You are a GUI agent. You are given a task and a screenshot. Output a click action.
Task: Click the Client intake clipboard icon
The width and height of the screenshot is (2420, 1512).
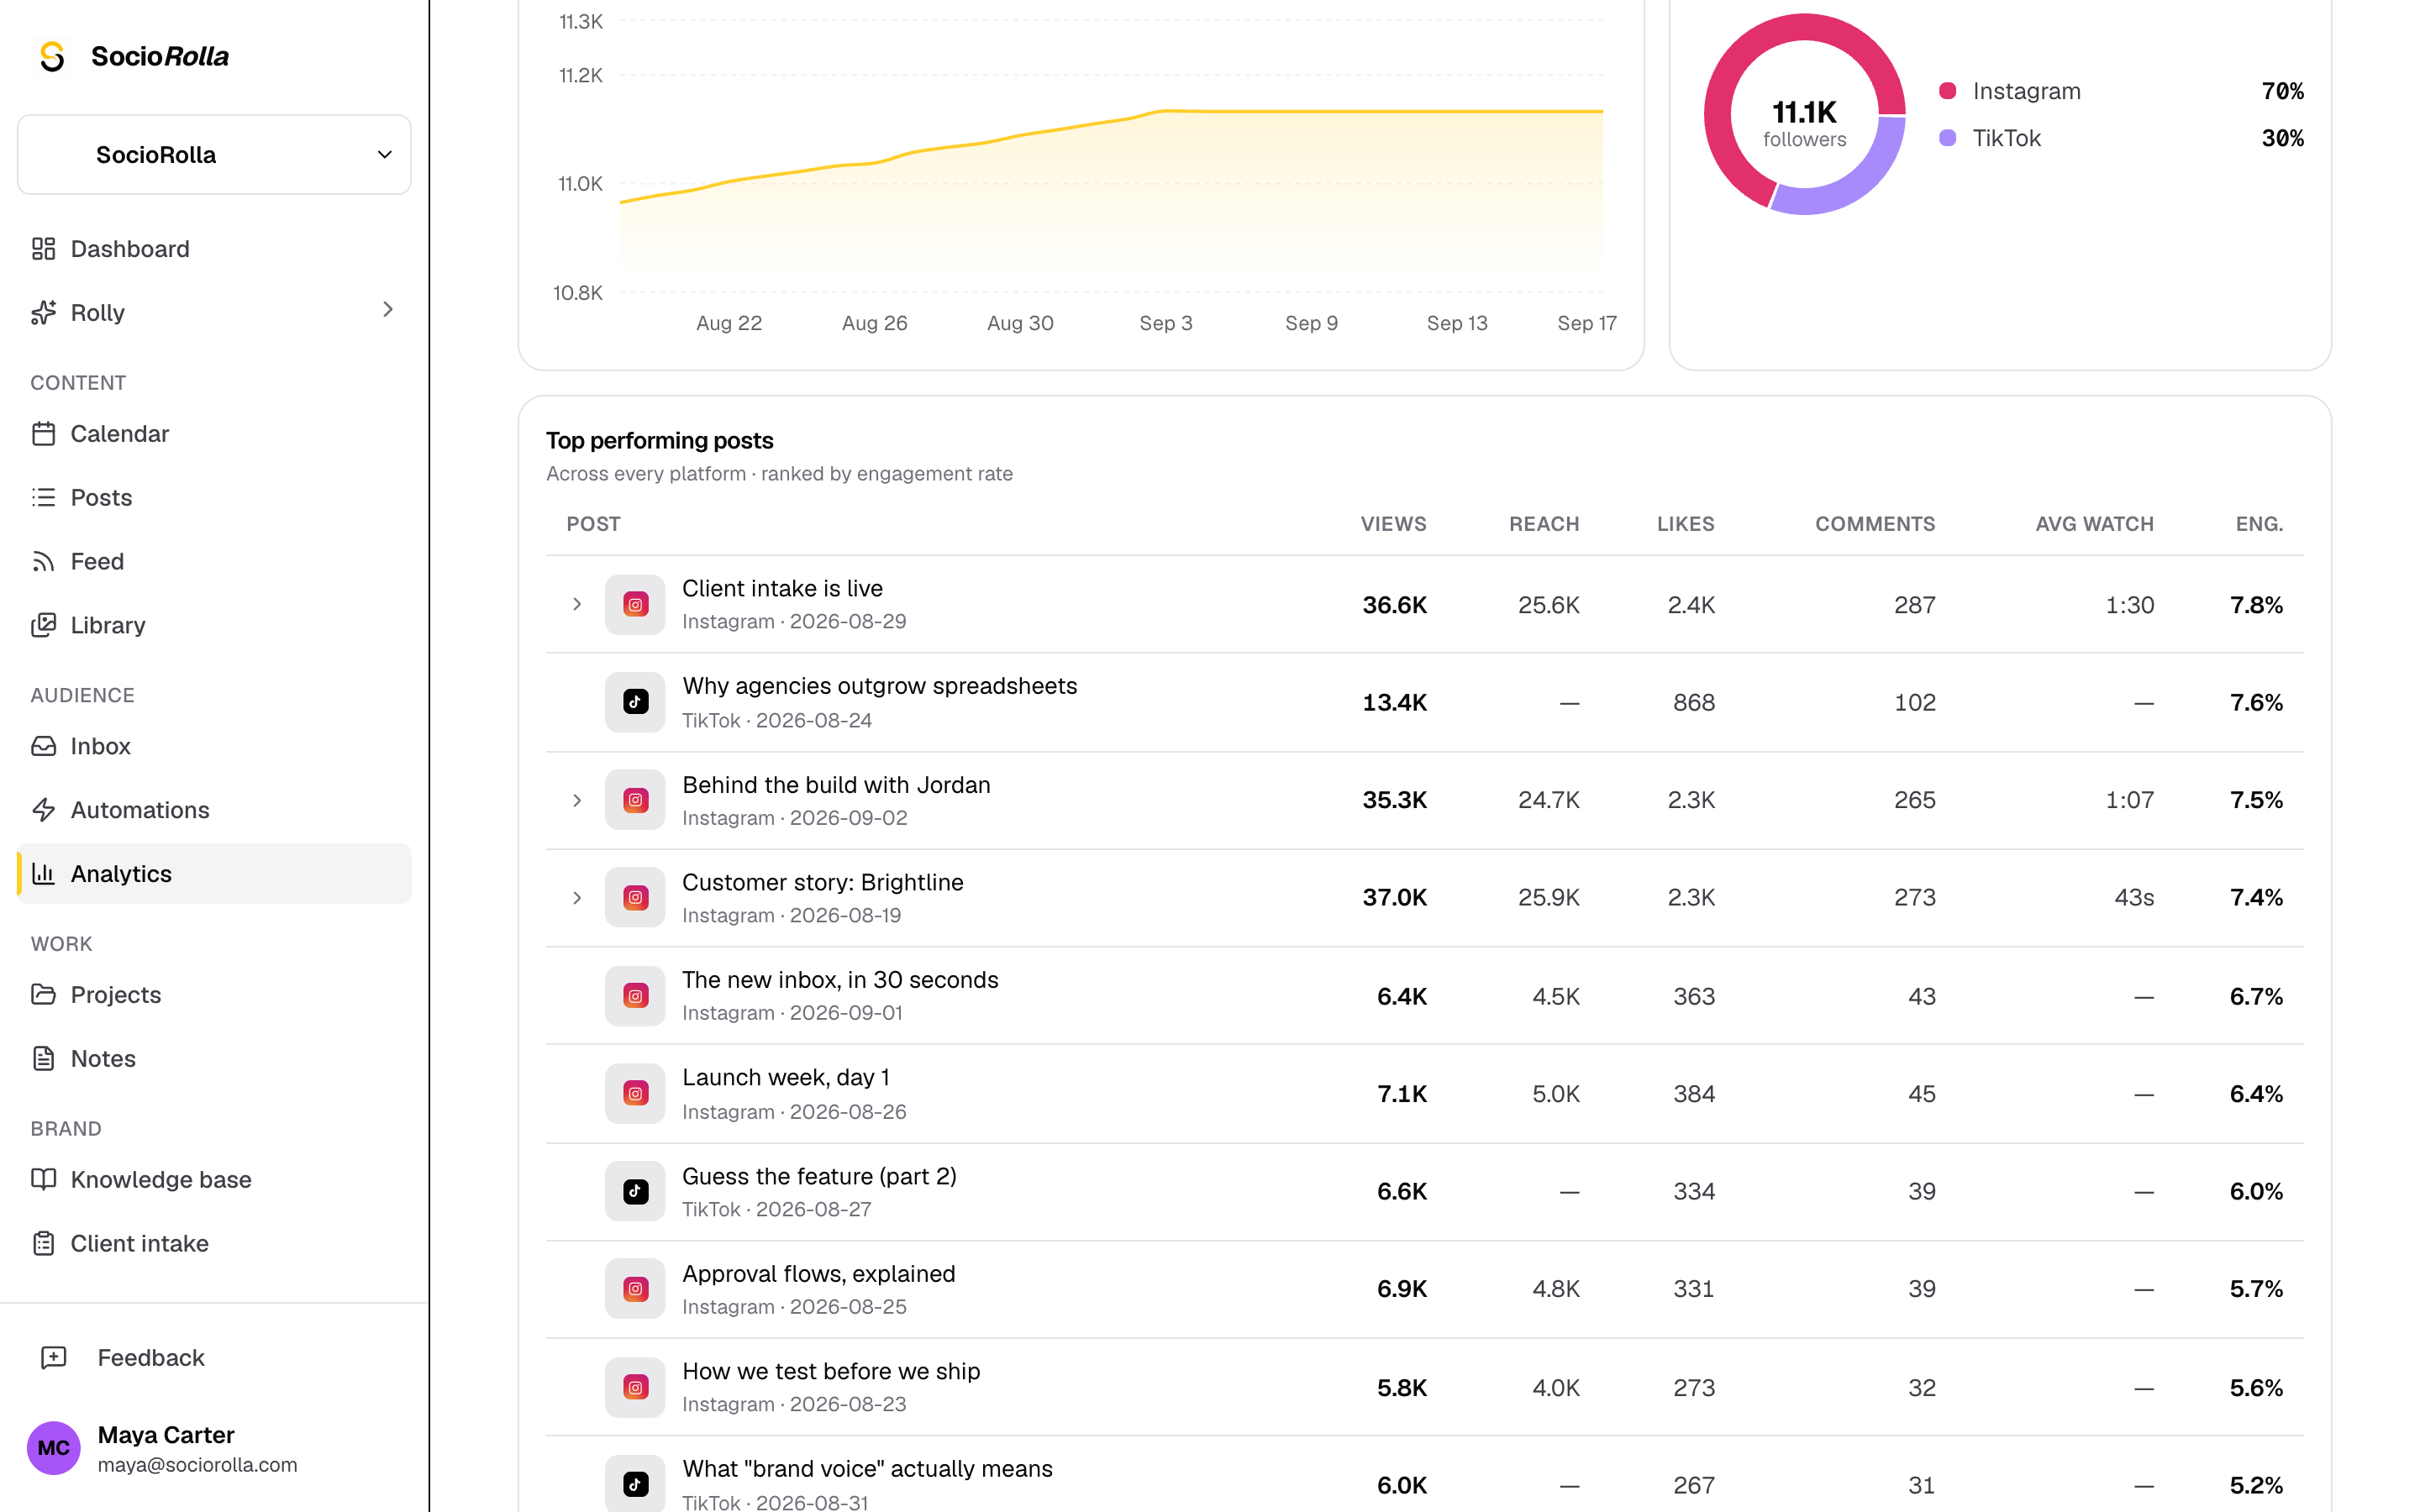click(x=43, y=1244)
